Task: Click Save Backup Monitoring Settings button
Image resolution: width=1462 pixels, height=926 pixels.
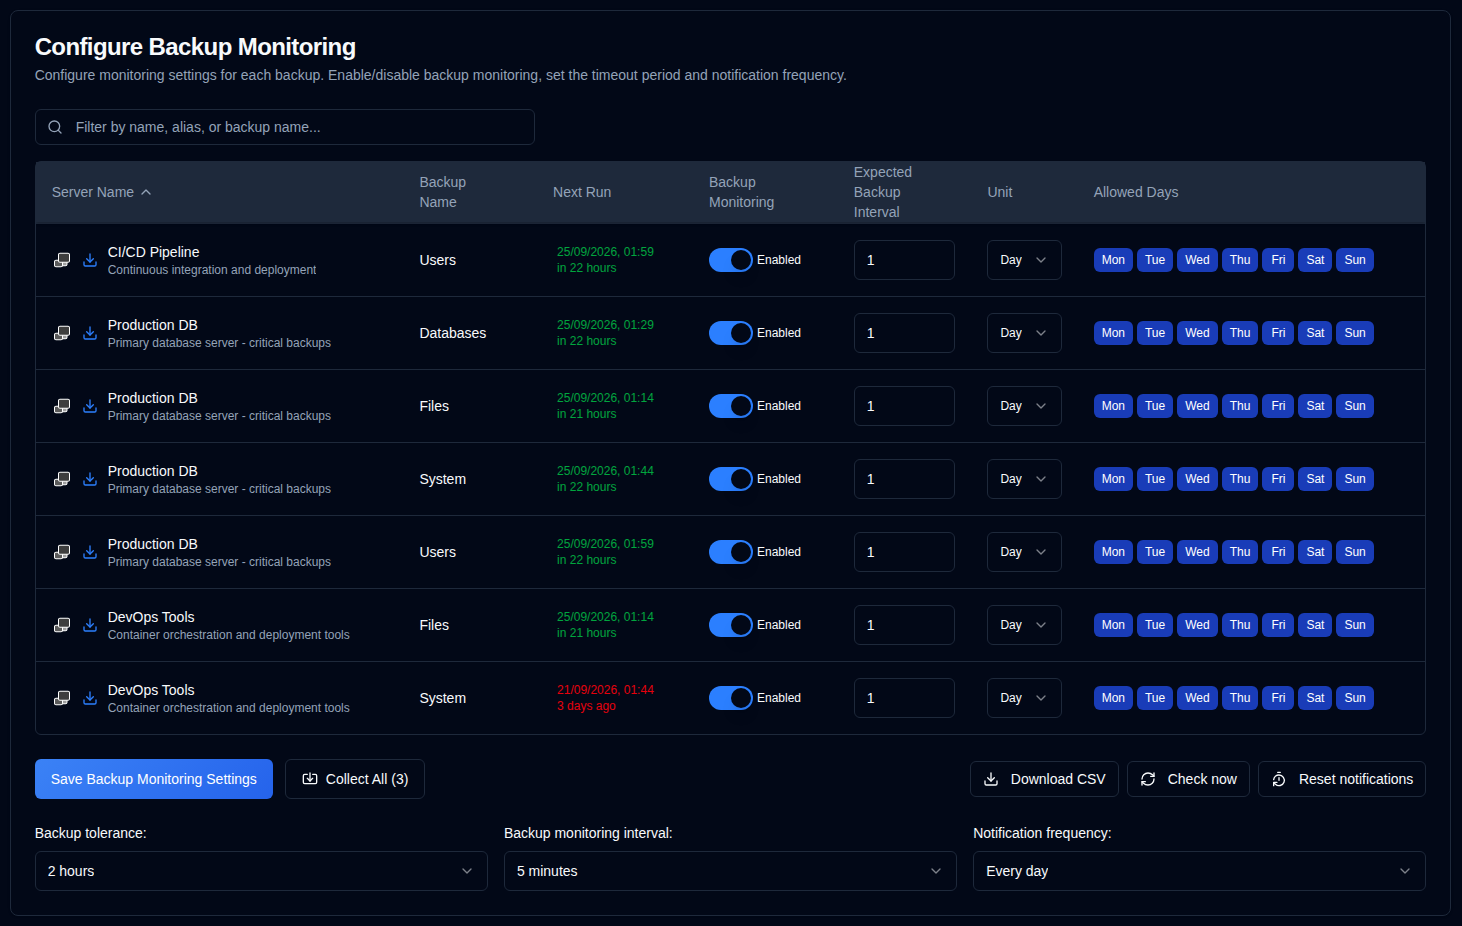Action: click(x=154, y=779)
